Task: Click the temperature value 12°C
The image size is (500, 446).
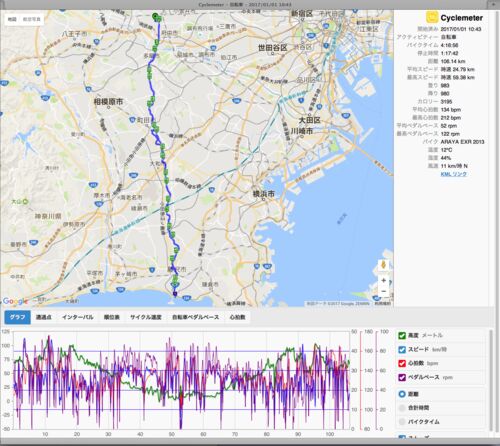Action: coord(446,150)
